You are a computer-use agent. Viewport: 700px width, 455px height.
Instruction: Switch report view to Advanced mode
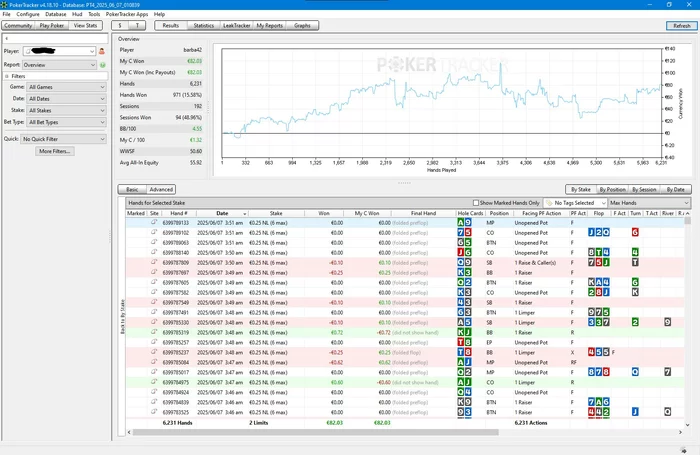(162, 189)
